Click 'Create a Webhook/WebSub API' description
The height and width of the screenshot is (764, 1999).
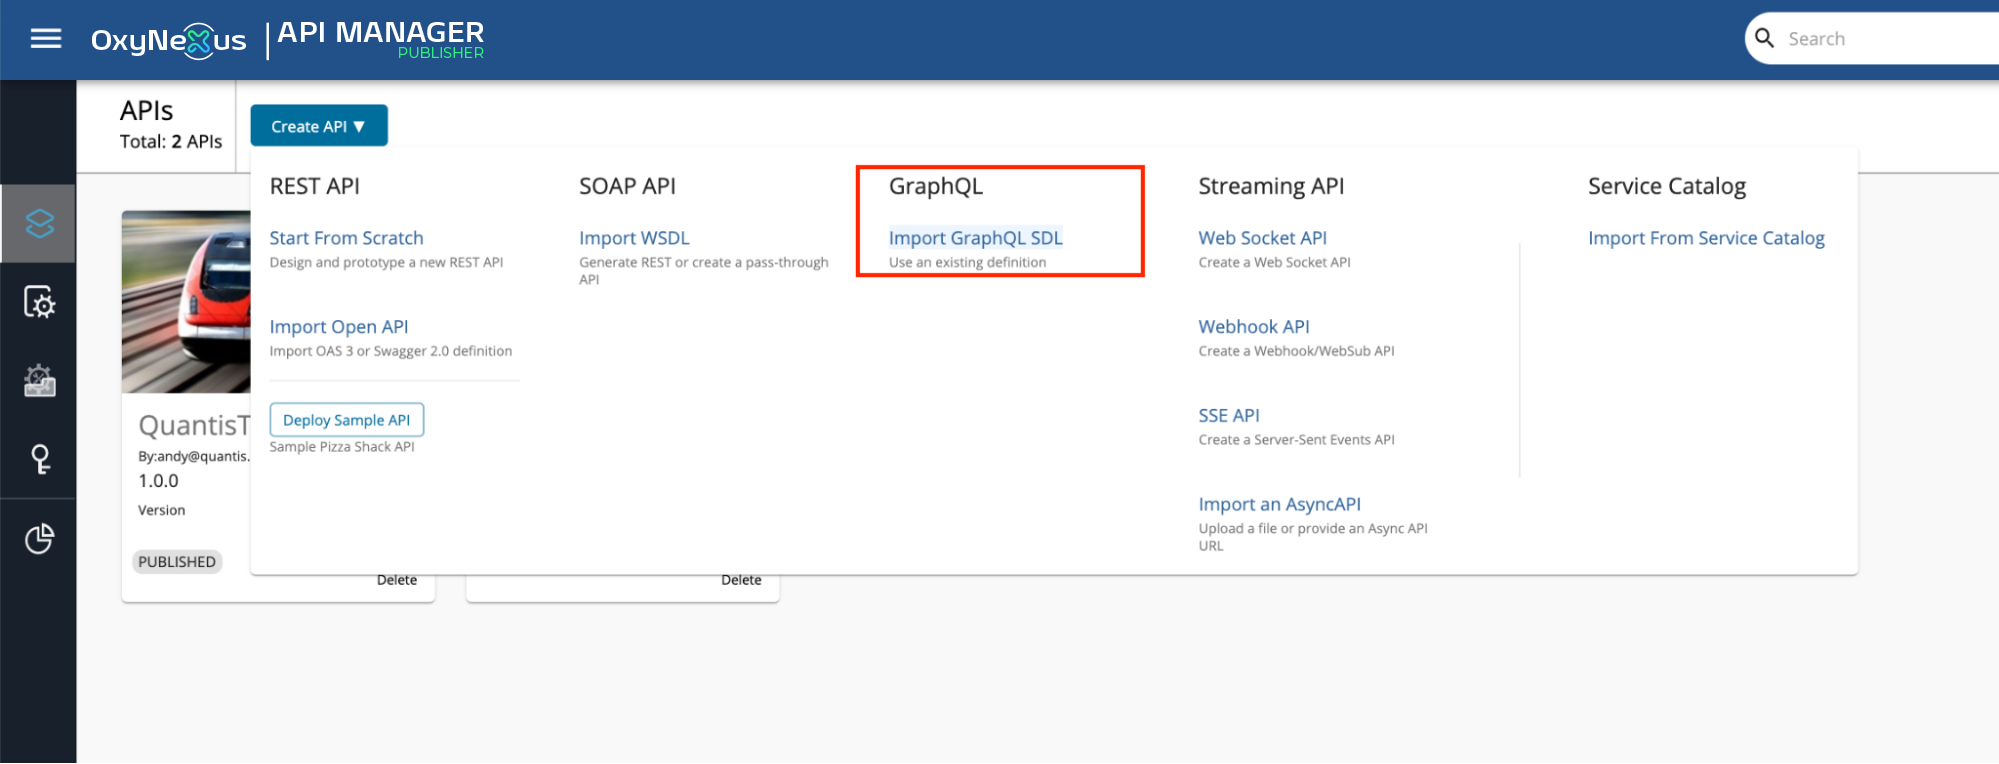click(x=1297, y=352)
